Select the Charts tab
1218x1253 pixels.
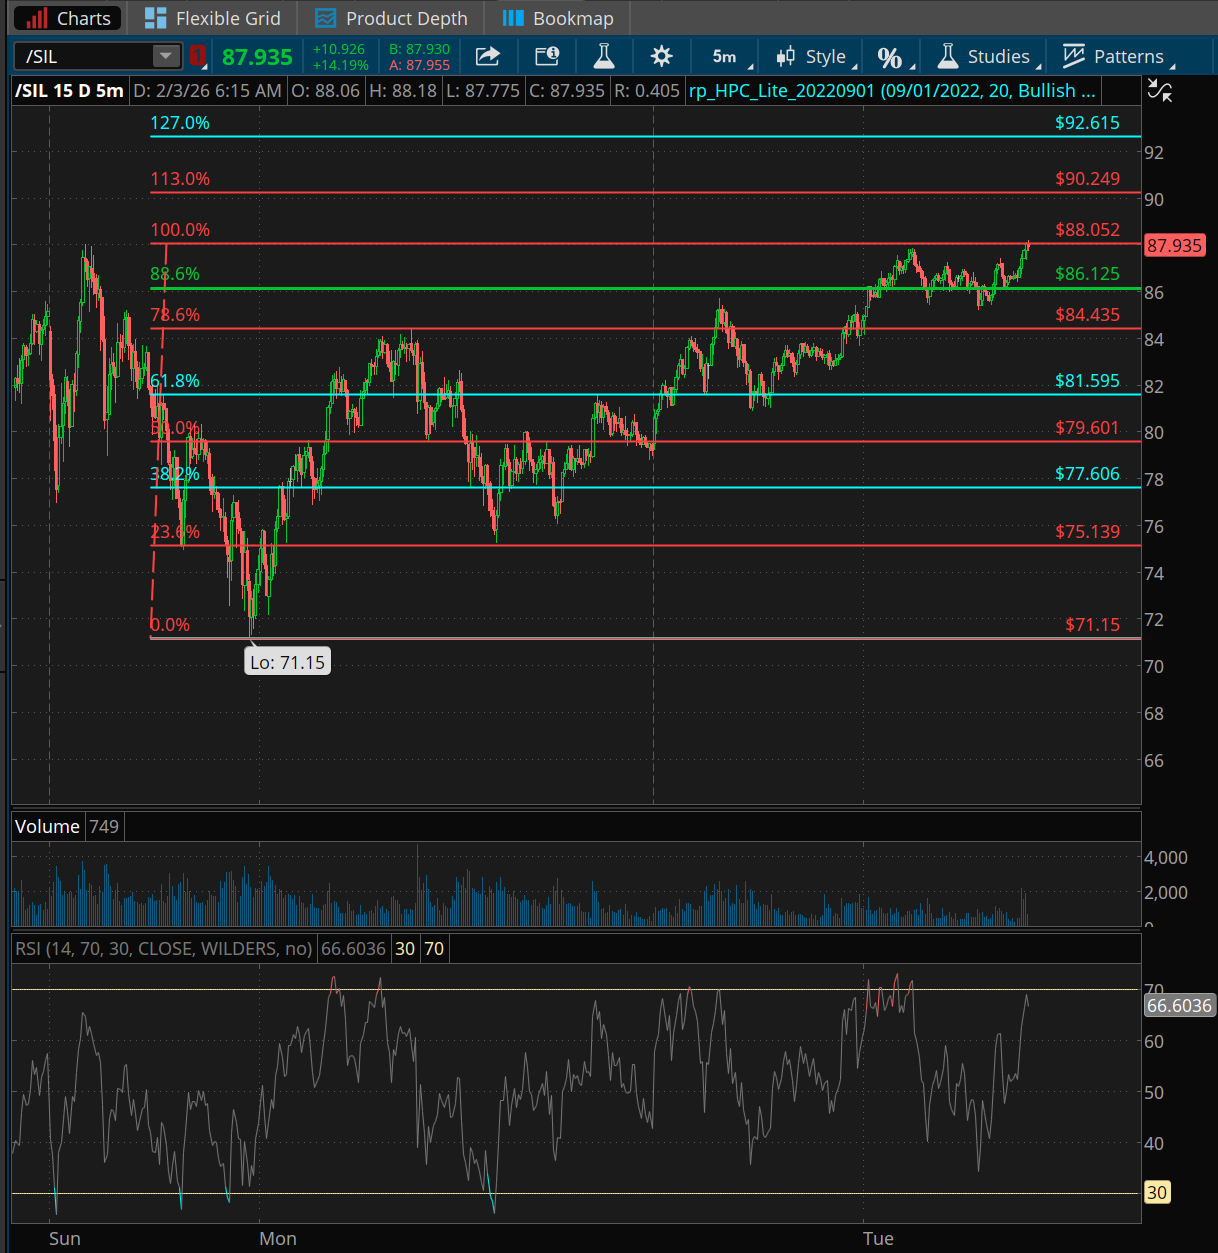[x=68, y=18]
